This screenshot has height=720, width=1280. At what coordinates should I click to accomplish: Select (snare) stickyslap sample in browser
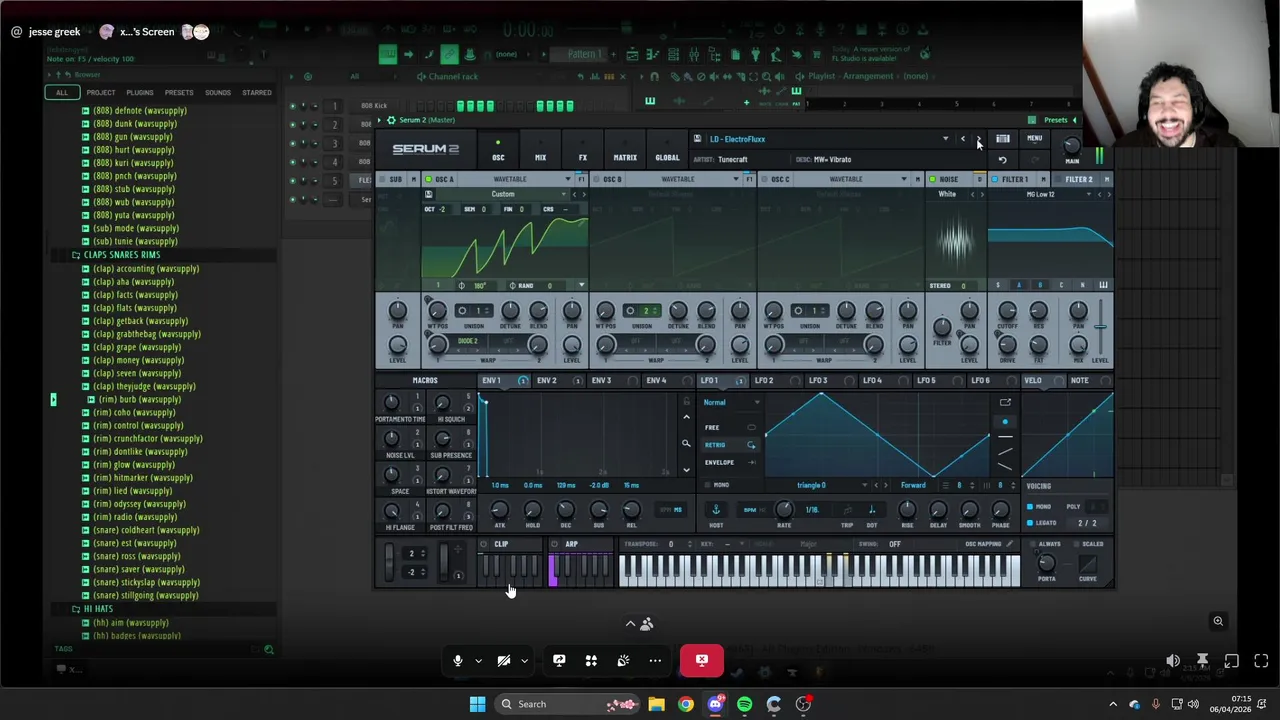coord(146,582)
